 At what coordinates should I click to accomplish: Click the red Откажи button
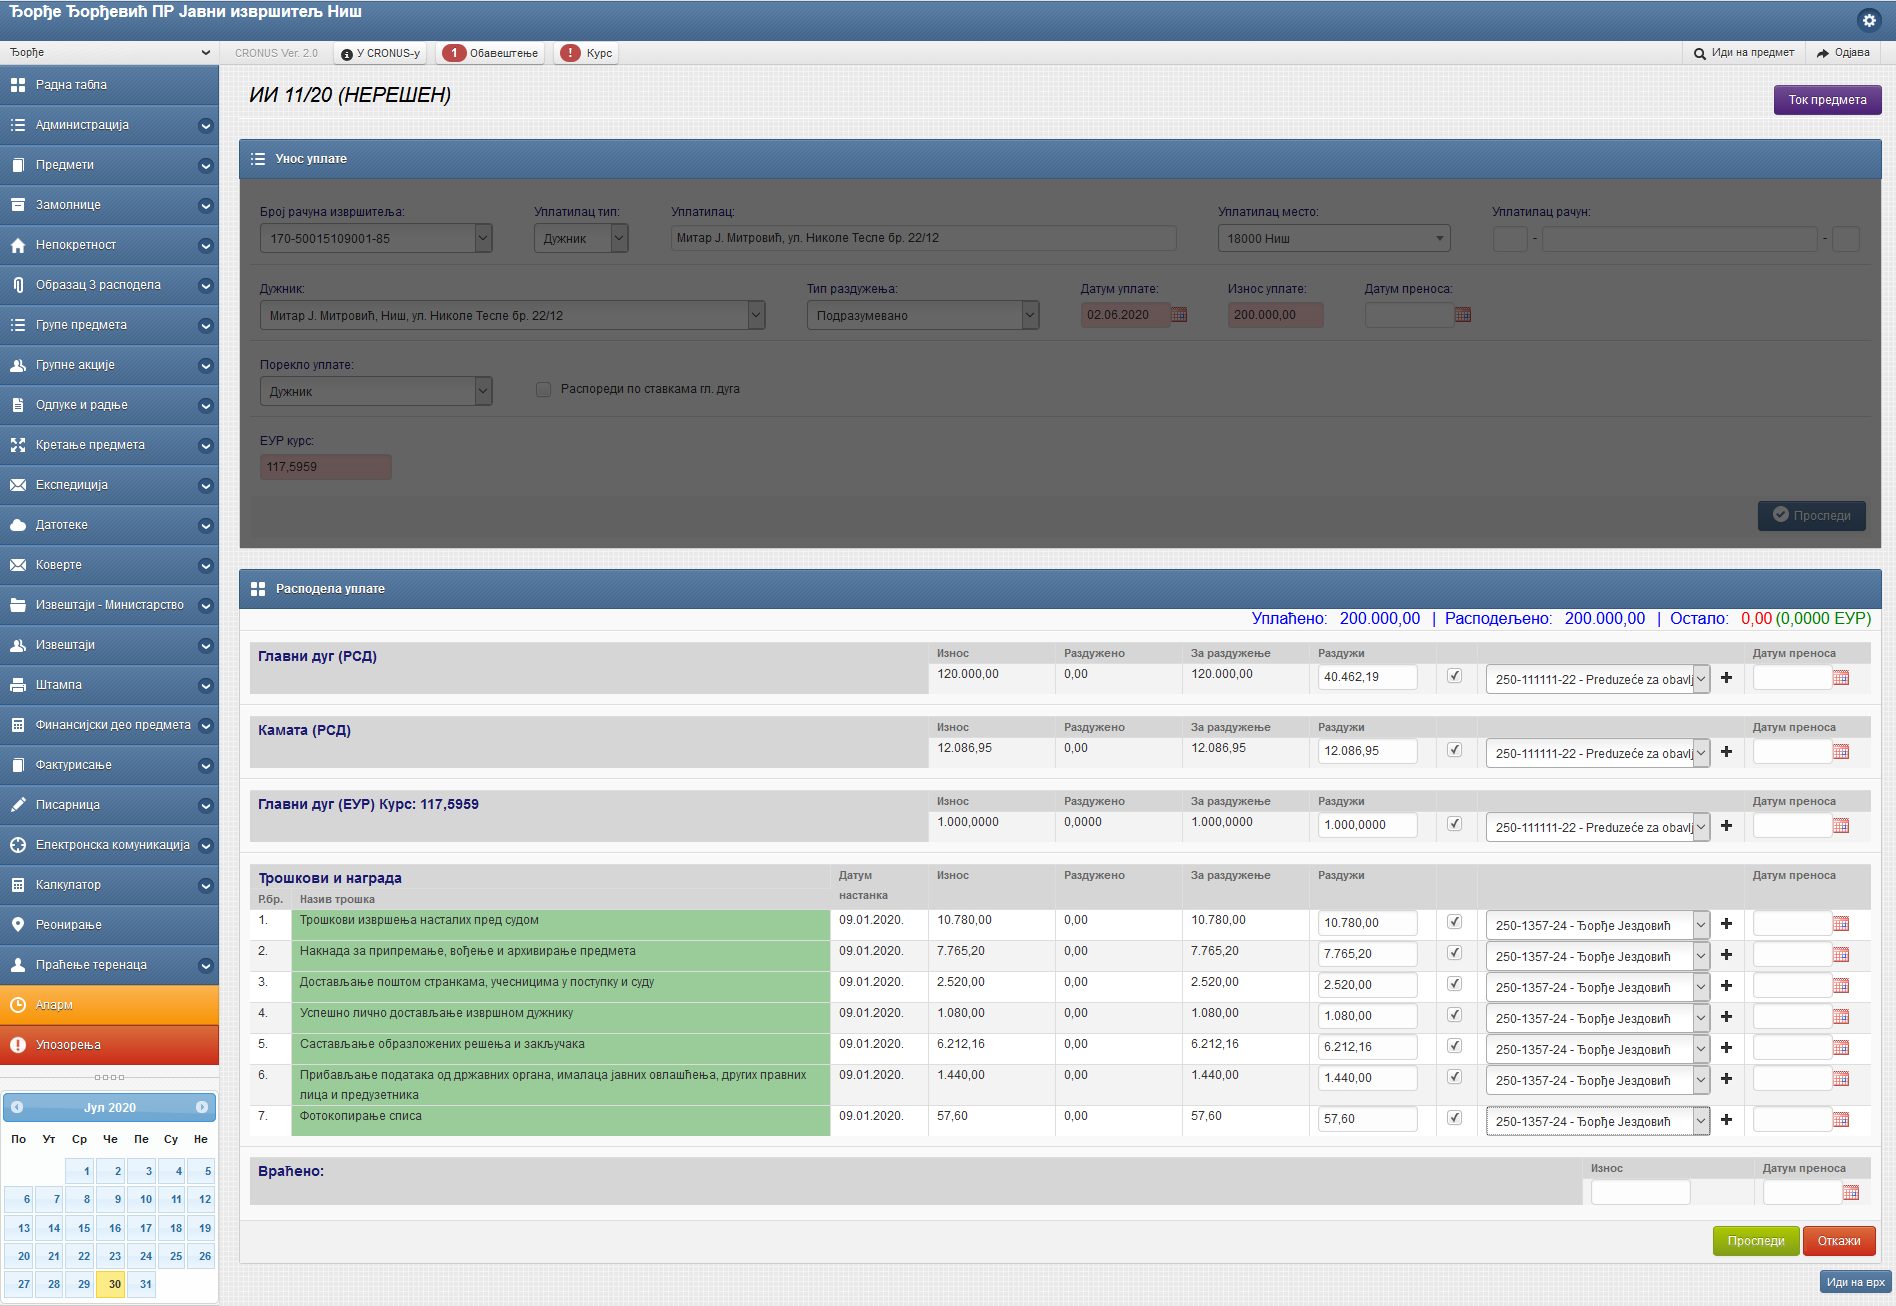pyautogui.click(x=1838, y=1241)
